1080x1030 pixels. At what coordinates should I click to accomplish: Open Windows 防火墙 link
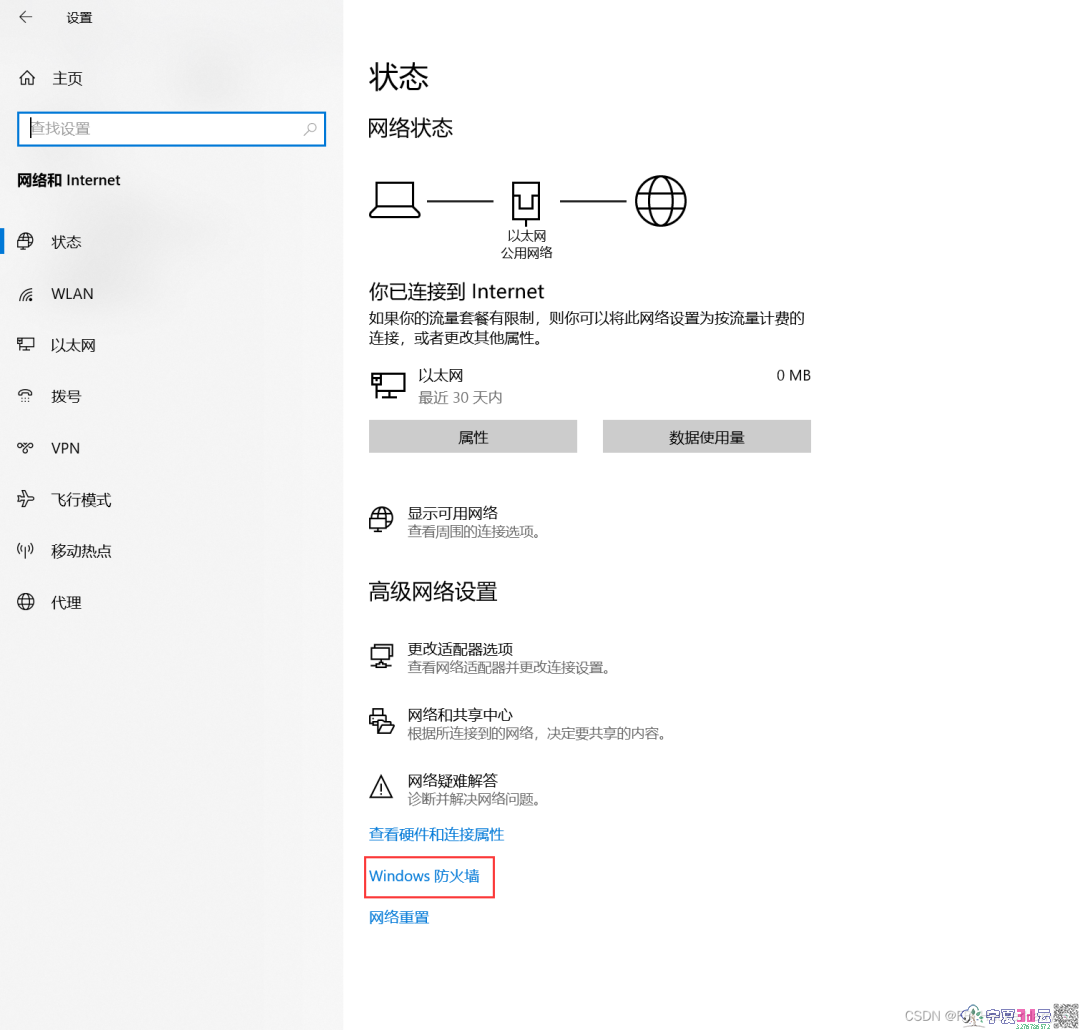(x=424, y=876)
